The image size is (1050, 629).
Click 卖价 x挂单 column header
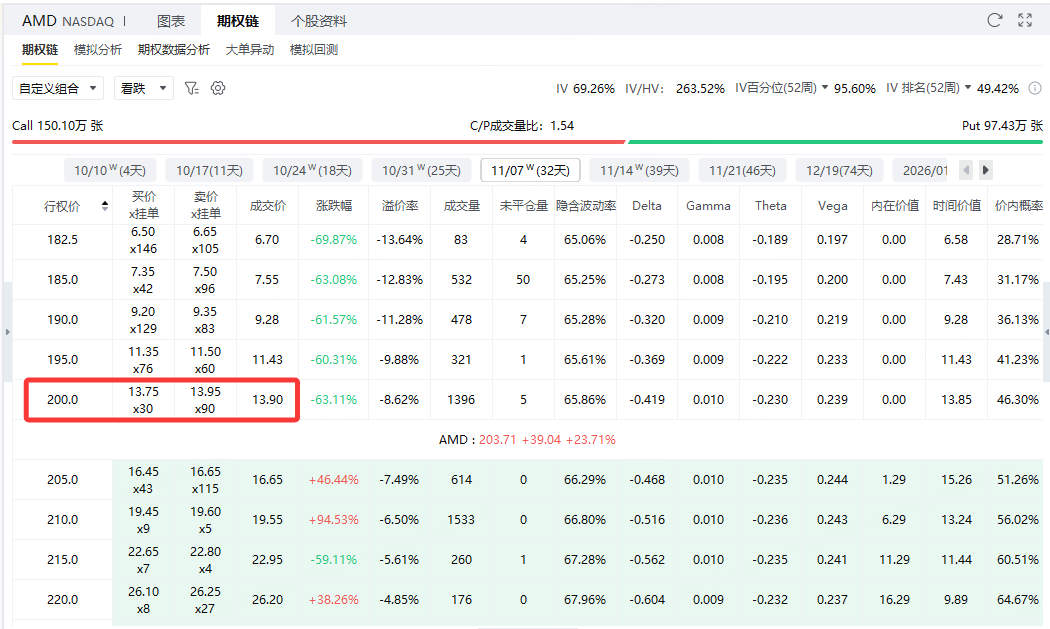click(x=206, y=205)
